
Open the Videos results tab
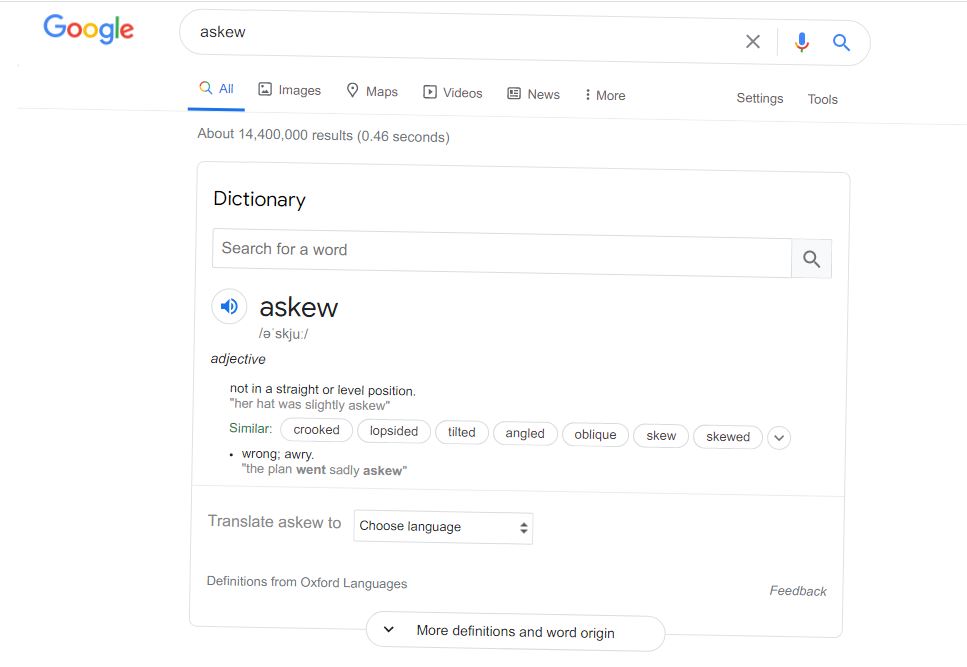click(453, 93)
